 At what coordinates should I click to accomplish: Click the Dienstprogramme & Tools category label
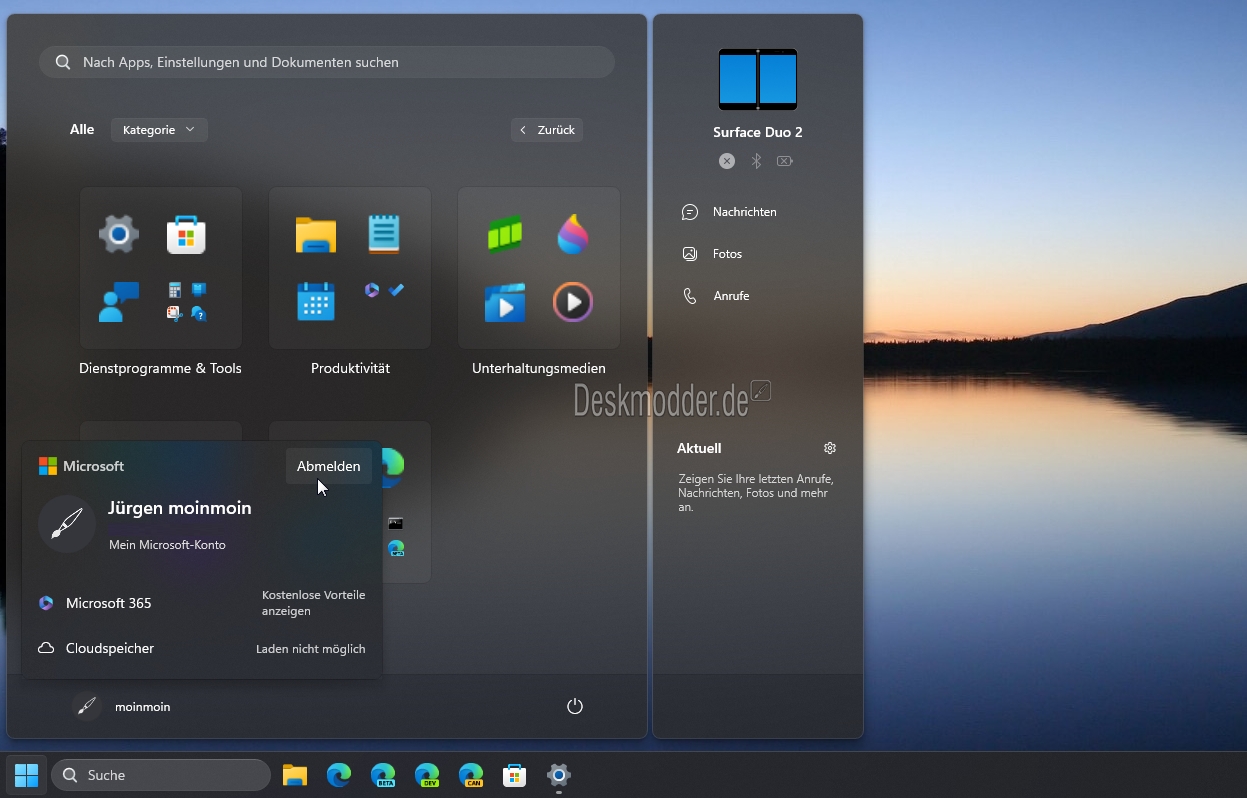coord(160,368)
